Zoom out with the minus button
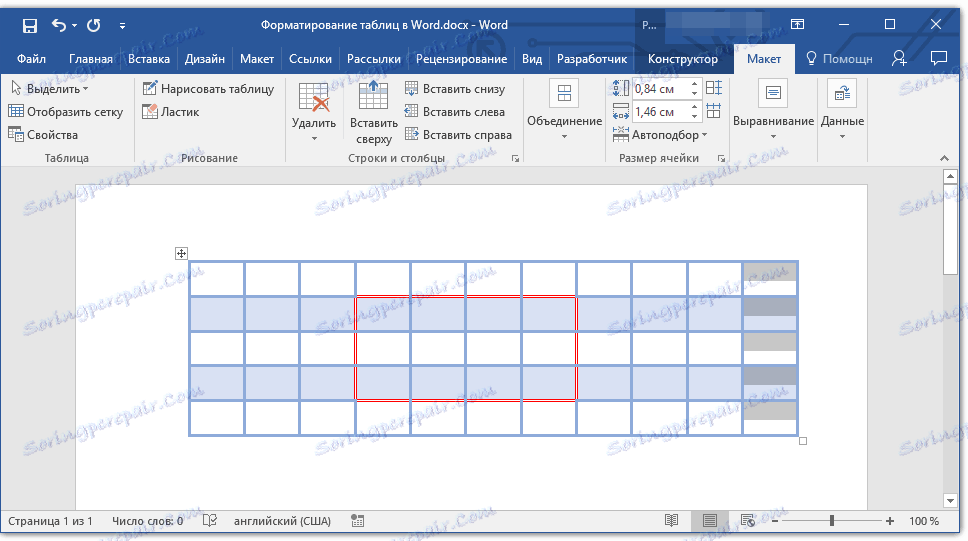Image resolution: width=968 pixels, height=541 pixels. click(x=775, y=521)
